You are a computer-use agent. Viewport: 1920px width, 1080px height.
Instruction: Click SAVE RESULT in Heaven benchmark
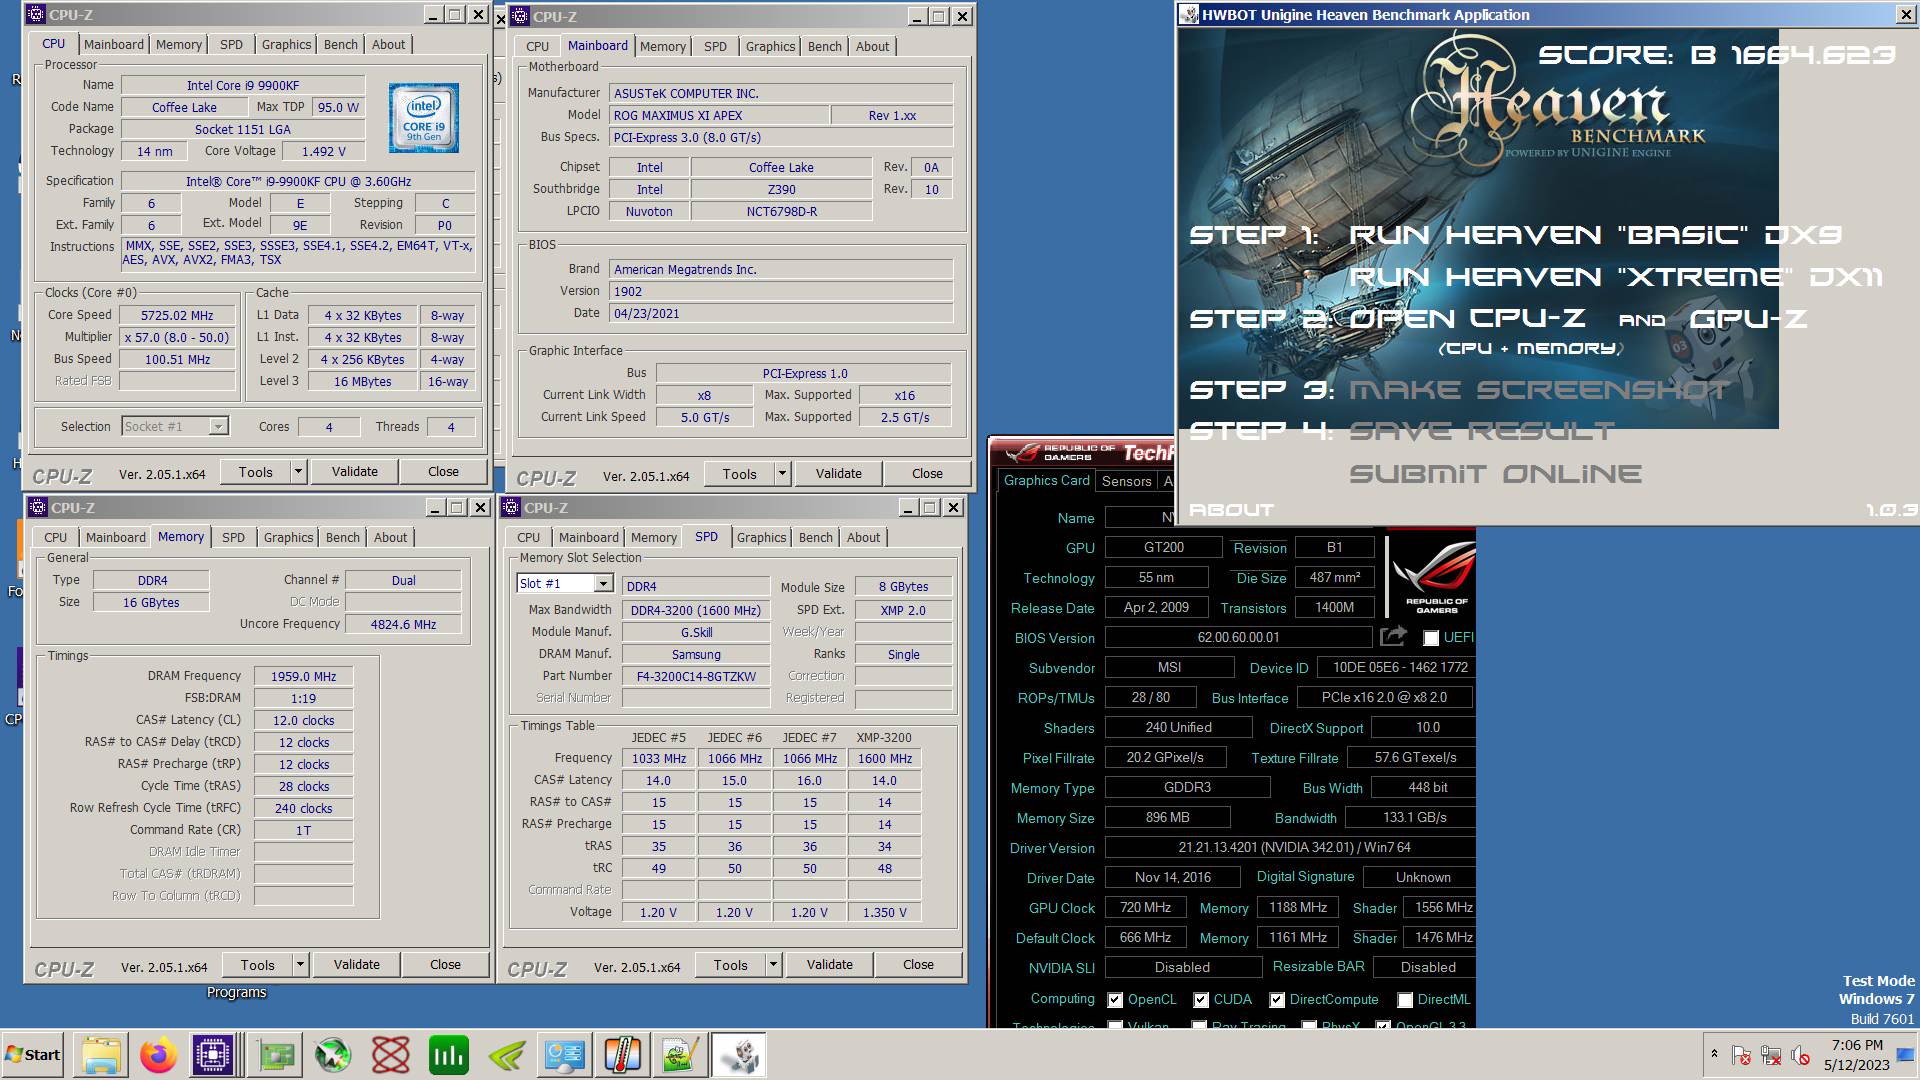pyautogui.click(x=1481, y=431)
